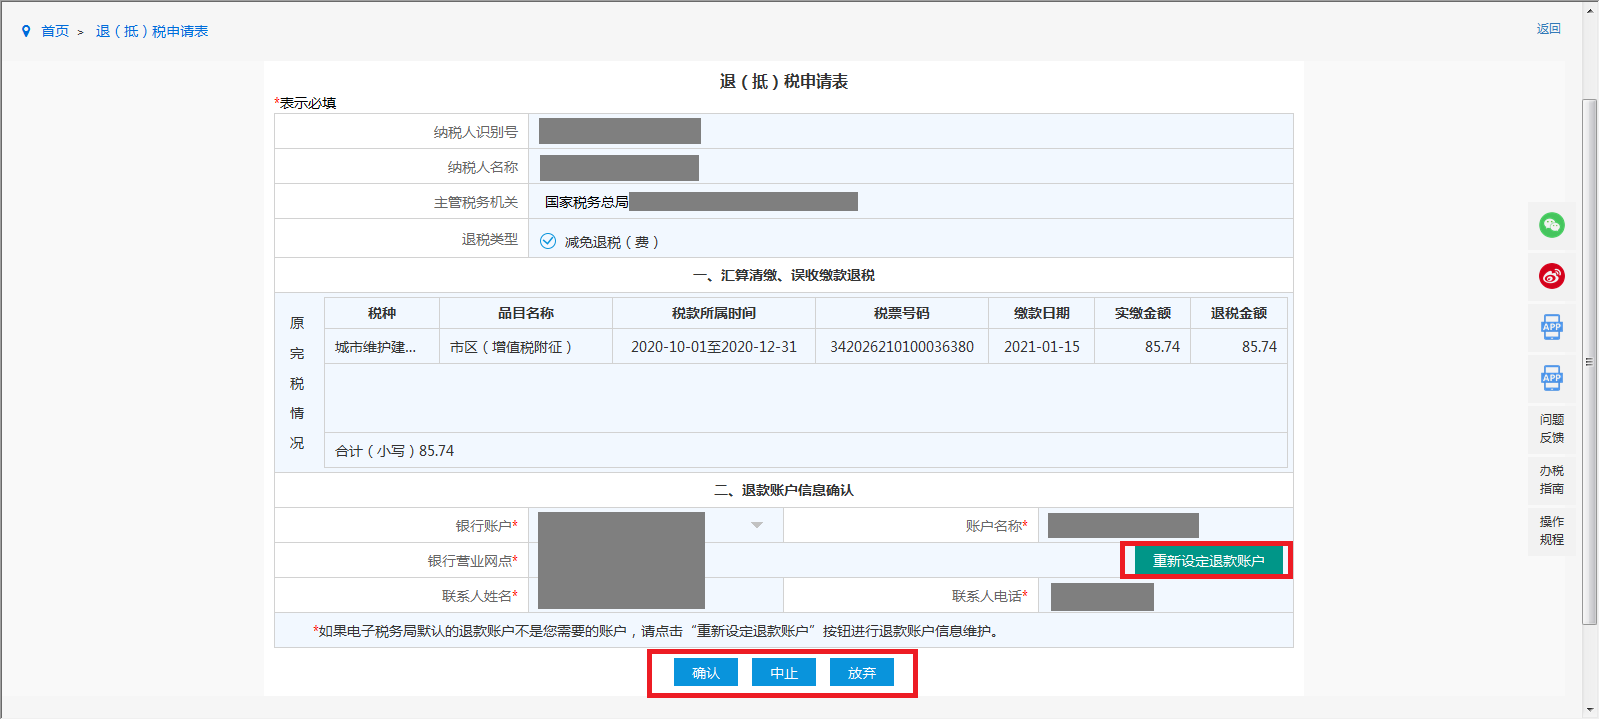Viewport: 1600px width, 720px height.
Task: Click the 纳税人识别号 label
Action: (476, 132)
